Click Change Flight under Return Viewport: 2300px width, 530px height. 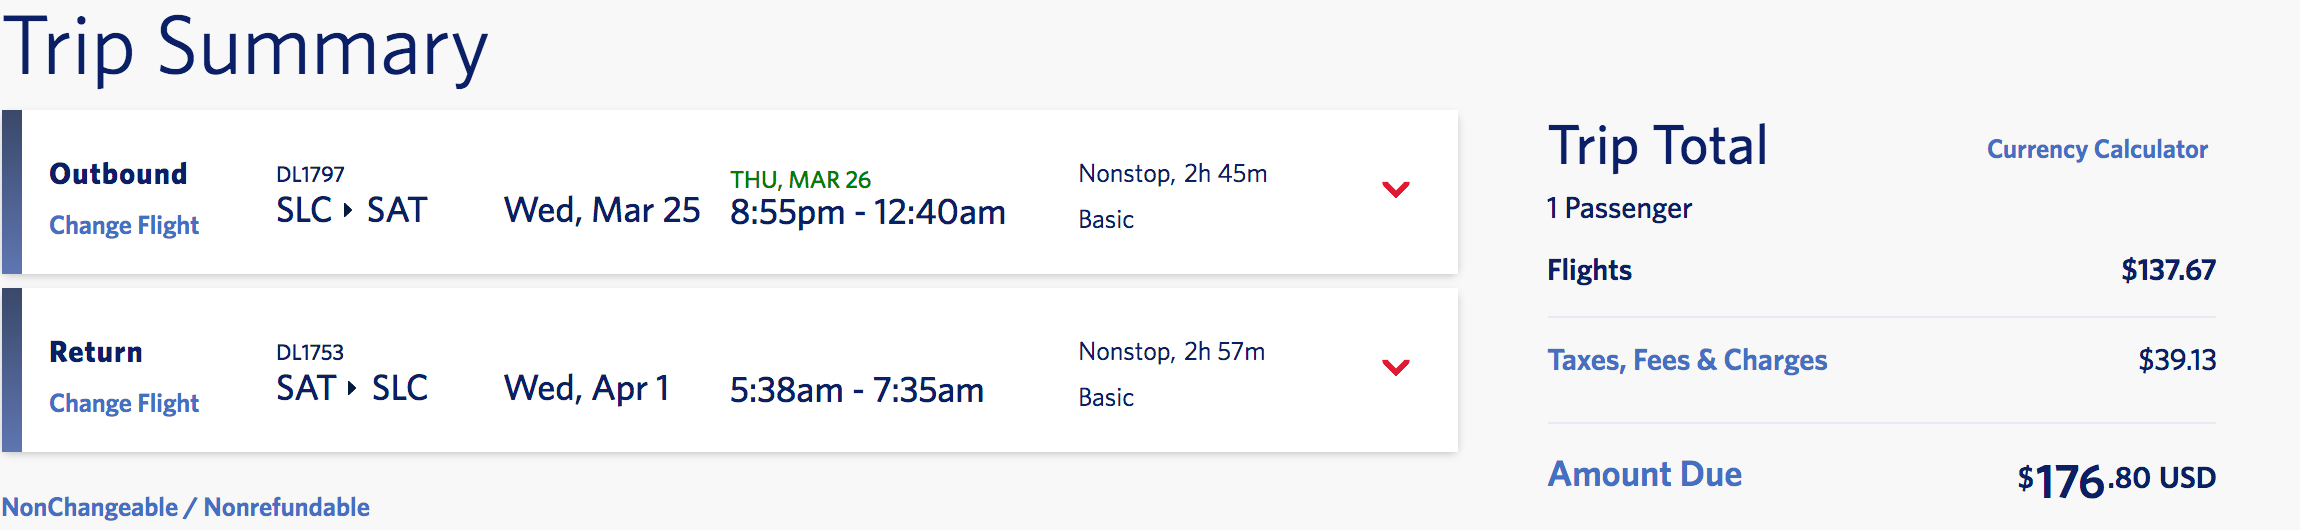(x=124, y=404)
